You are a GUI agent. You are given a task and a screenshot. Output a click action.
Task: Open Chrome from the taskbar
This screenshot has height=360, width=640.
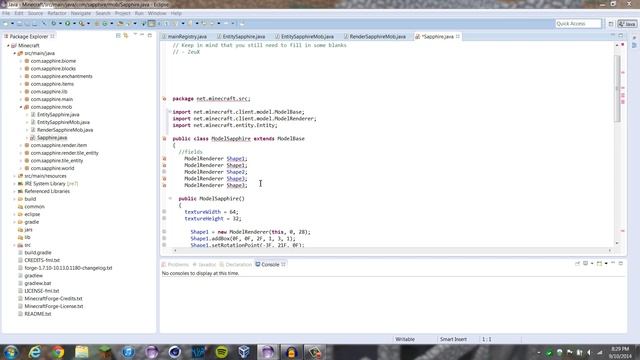click(58, 352)
